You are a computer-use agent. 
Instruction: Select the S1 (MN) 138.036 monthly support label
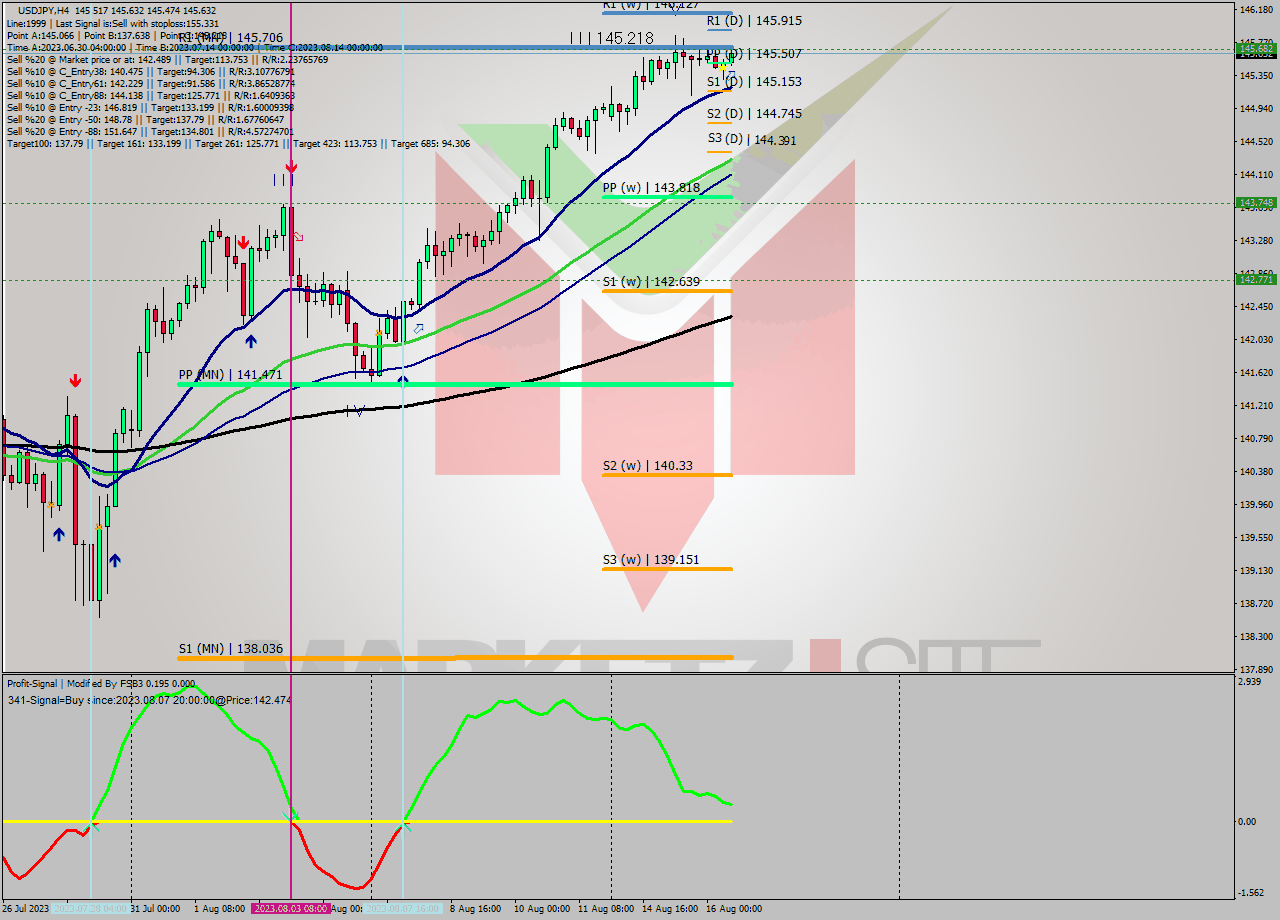coord(230,649)
